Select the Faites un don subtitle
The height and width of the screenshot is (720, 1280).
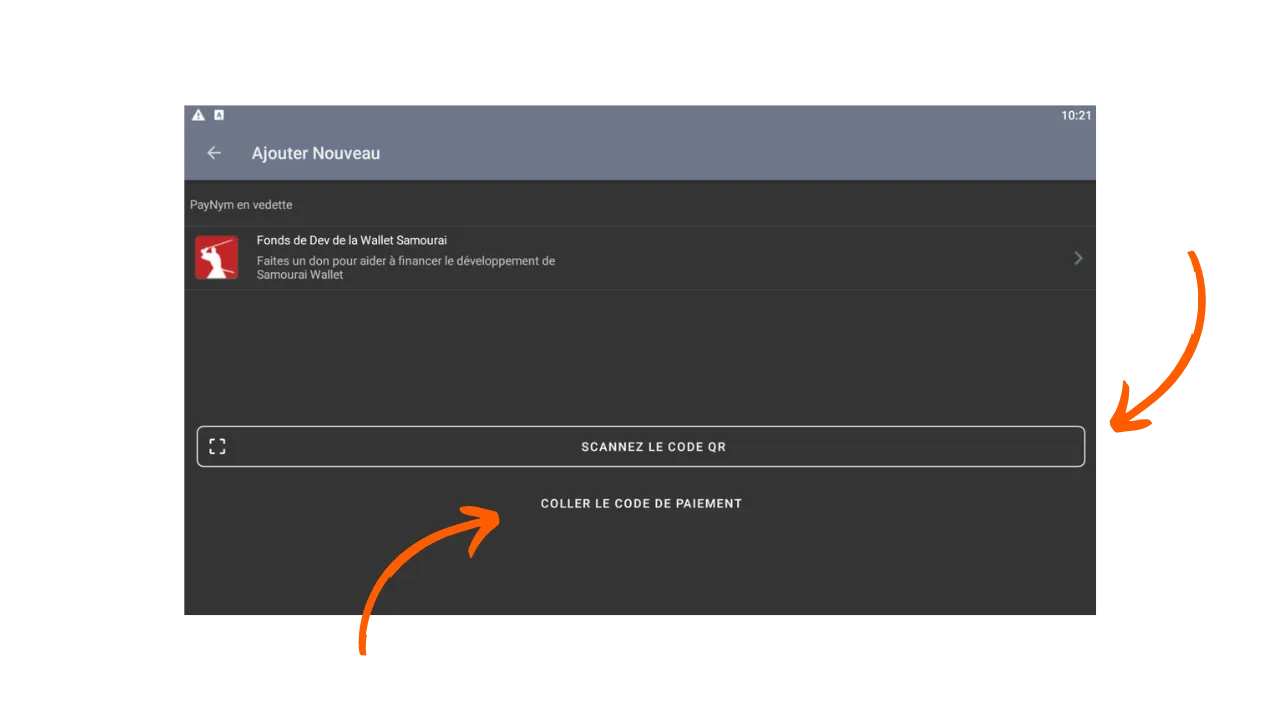click(405, 267)
